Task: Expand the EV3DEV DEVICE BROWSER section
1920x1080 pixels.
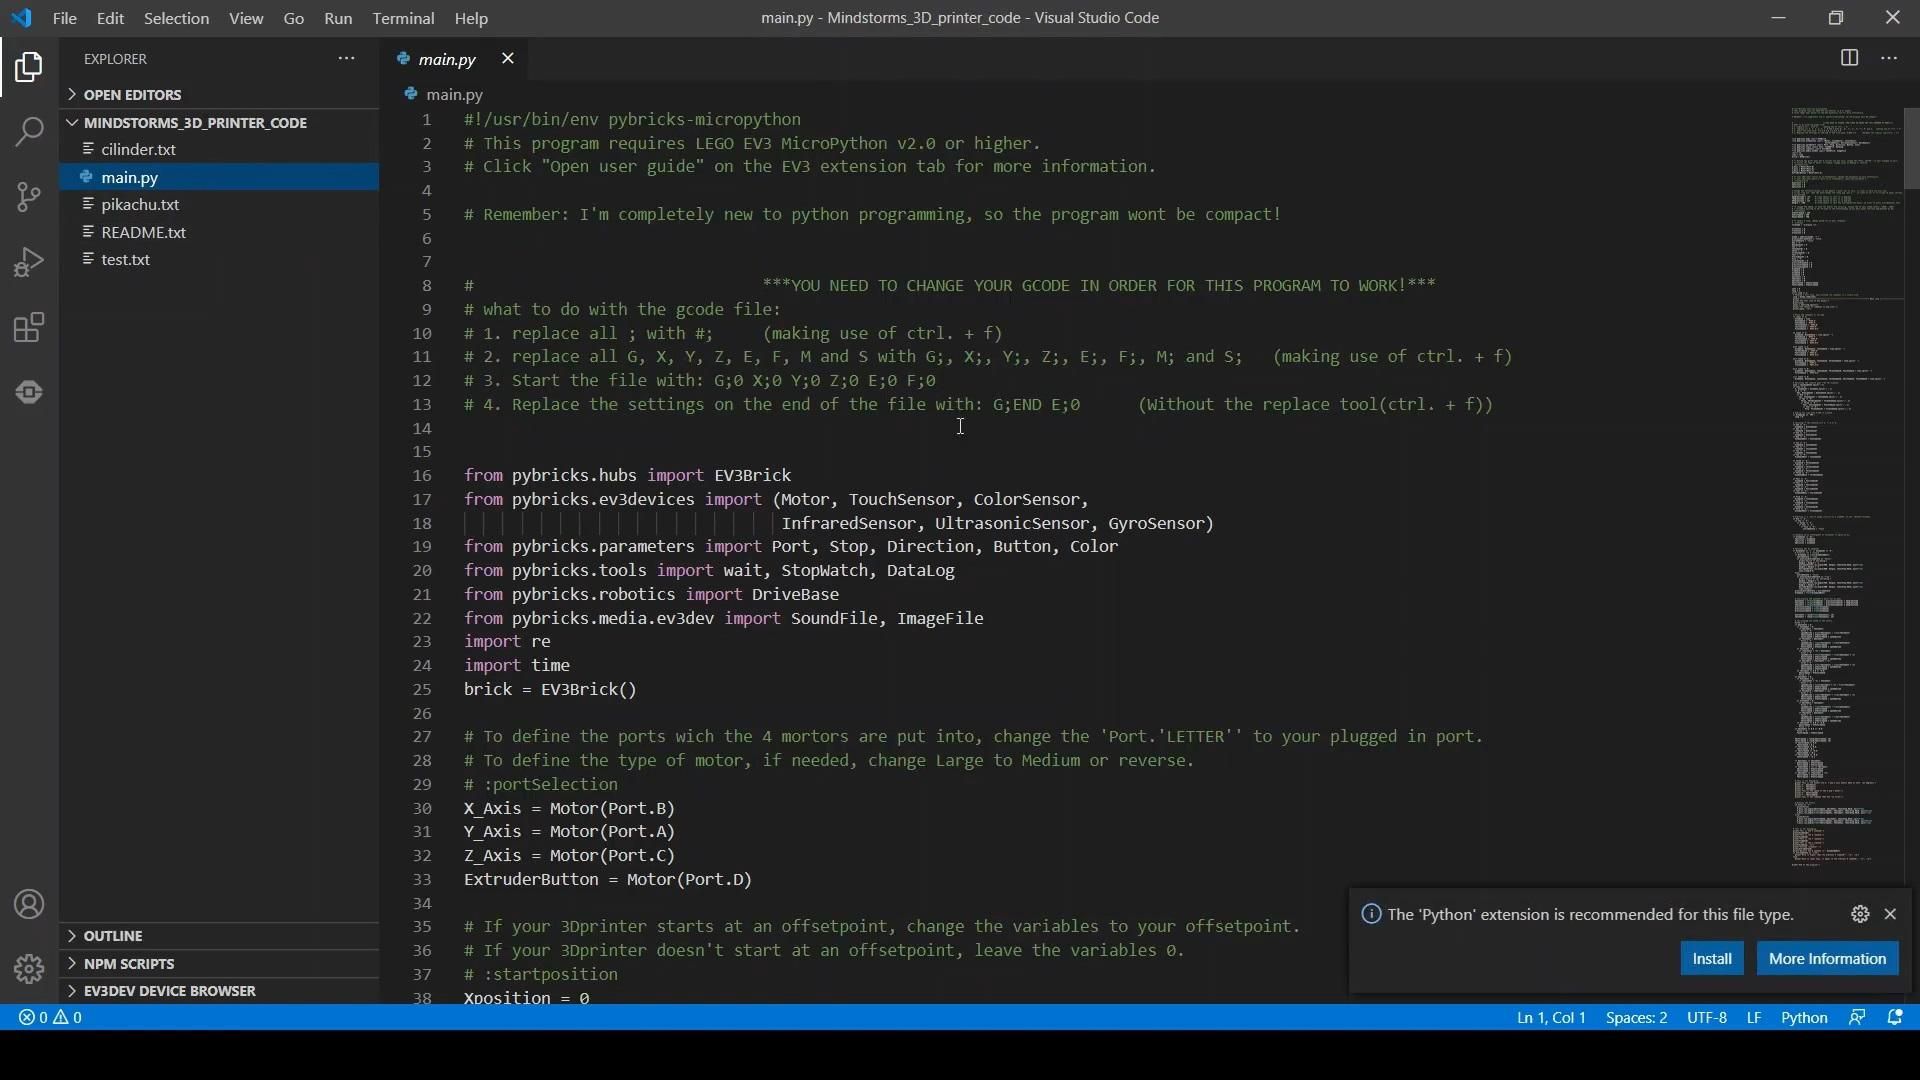Action: click(169, 991)
